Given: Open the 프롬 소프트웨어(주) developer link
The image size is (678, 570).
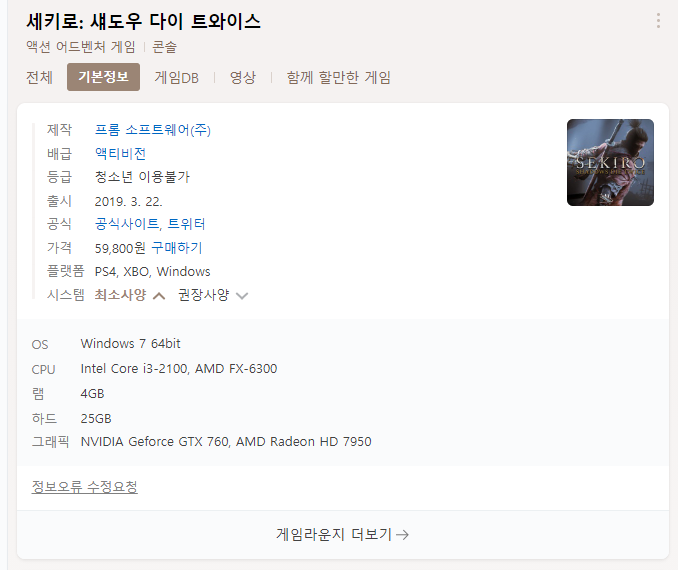Looking at the screenshot, I should coord(153,130).
